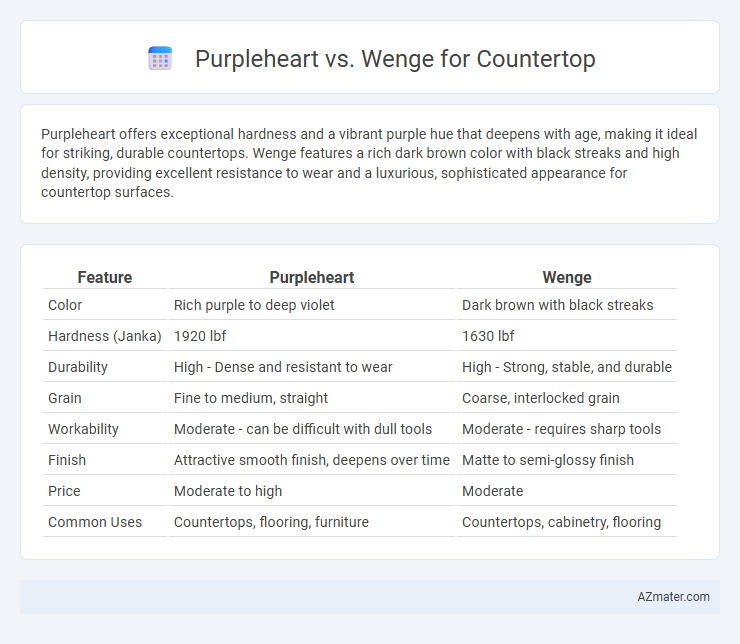Image resolution: width=740 pixels, height=644 pixels.
Task: Select the Moderate to high price cell
Action: [228, 491]
